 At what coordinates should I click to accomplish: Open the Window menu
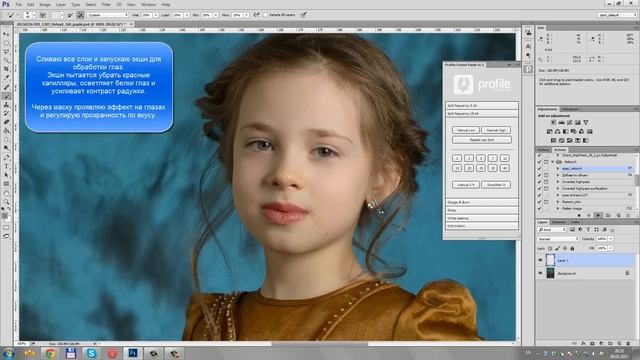148,4
